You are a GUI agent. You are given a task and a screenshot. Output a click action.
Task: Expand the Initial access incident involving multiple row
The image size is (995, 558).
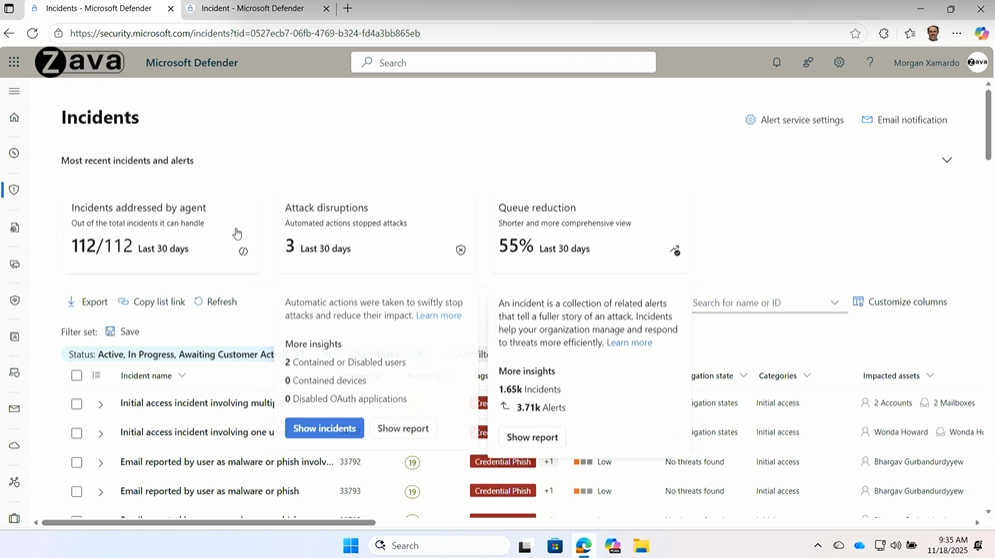point(100,404)
